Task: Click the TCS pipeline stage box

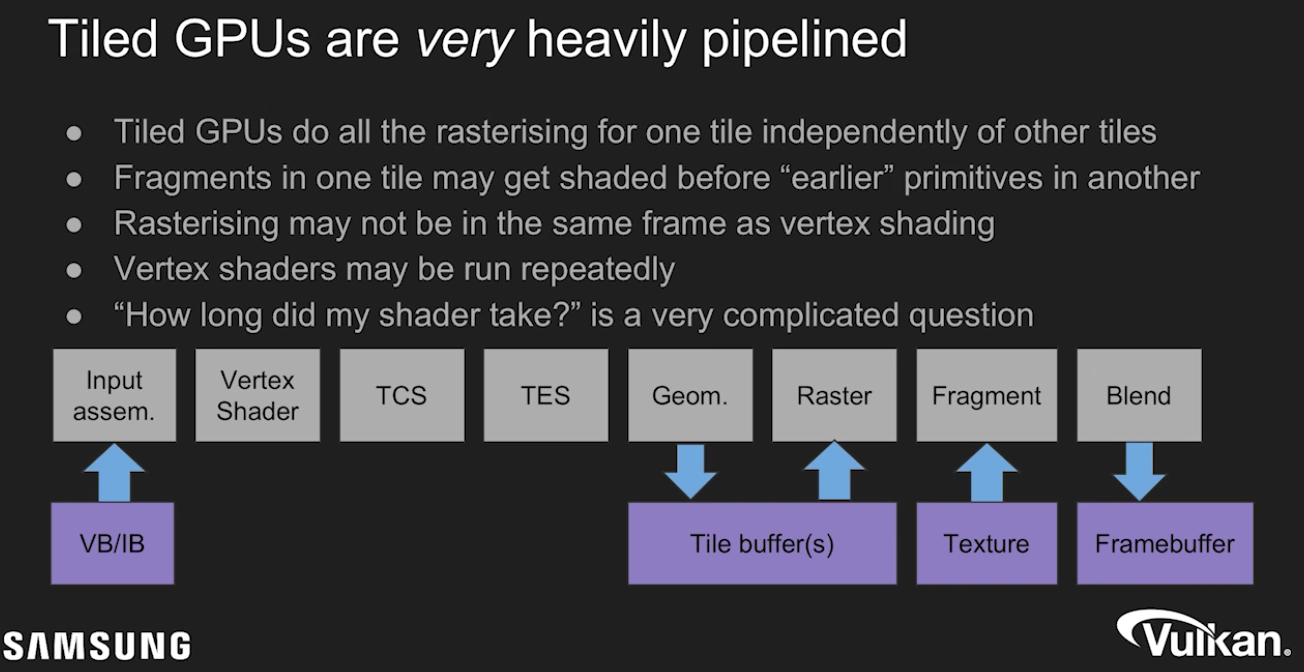Action: pos(402,395)
